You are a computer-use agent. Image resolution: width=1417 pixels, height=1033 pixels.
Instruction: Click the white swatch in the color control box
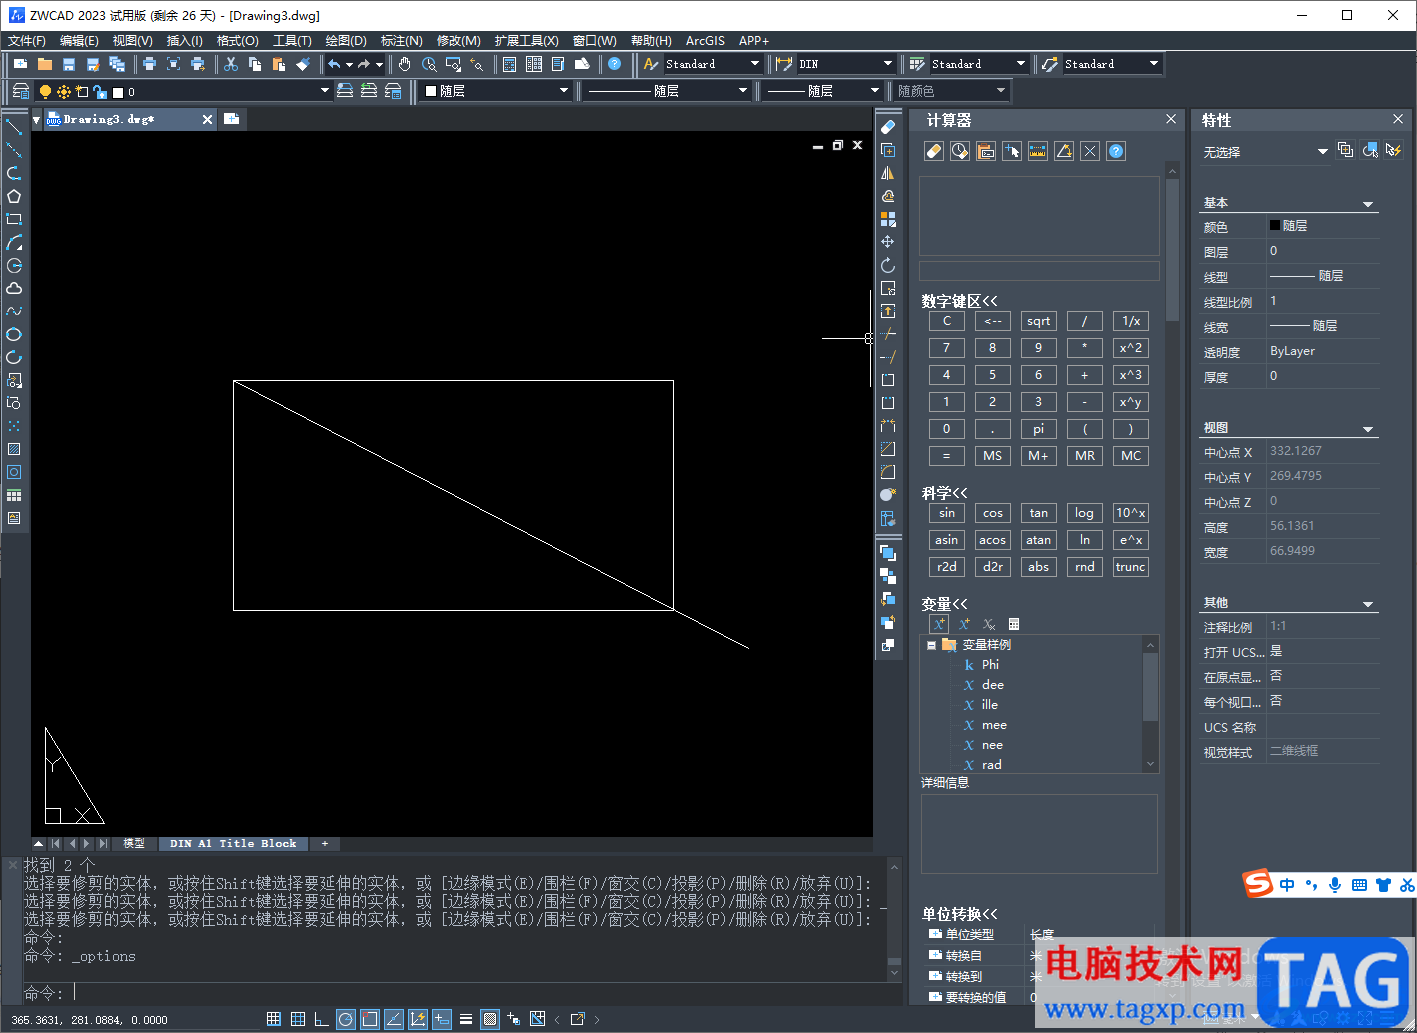point(431,91)
